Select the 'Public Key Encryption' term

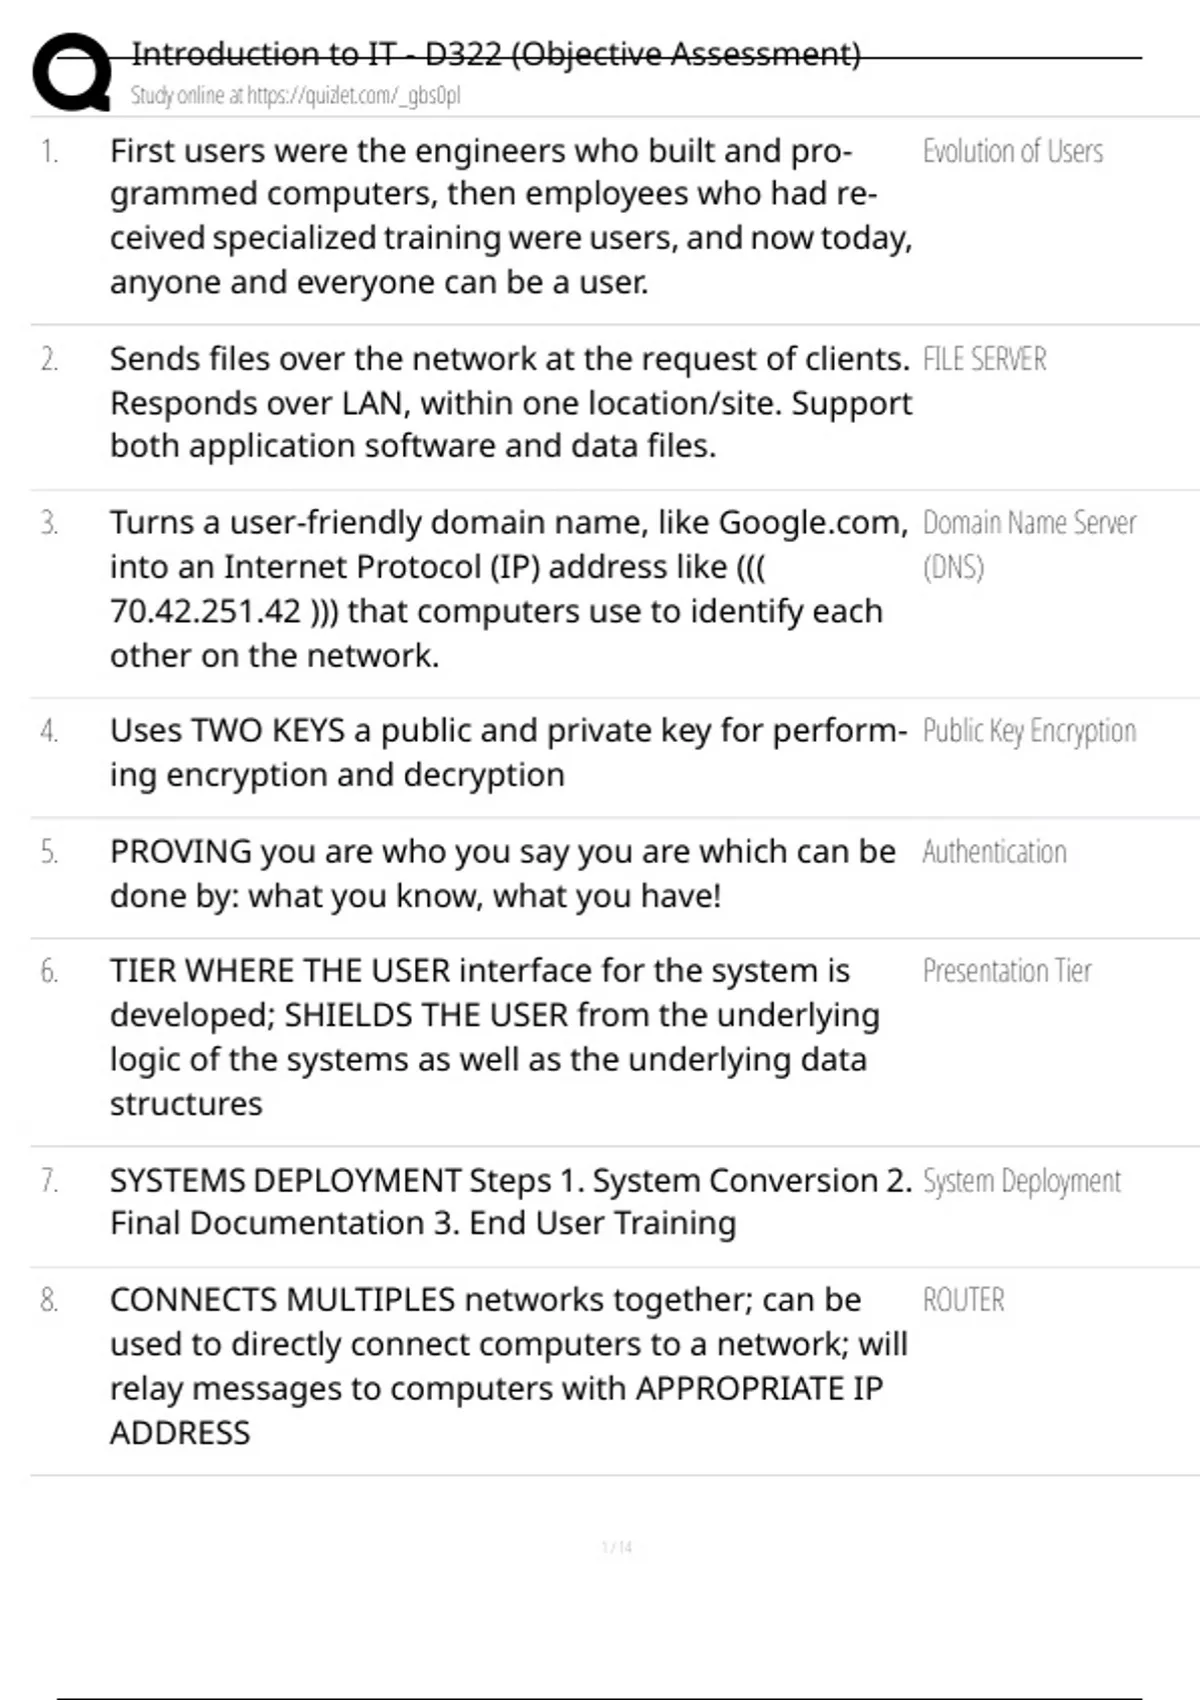[1029, 731]
